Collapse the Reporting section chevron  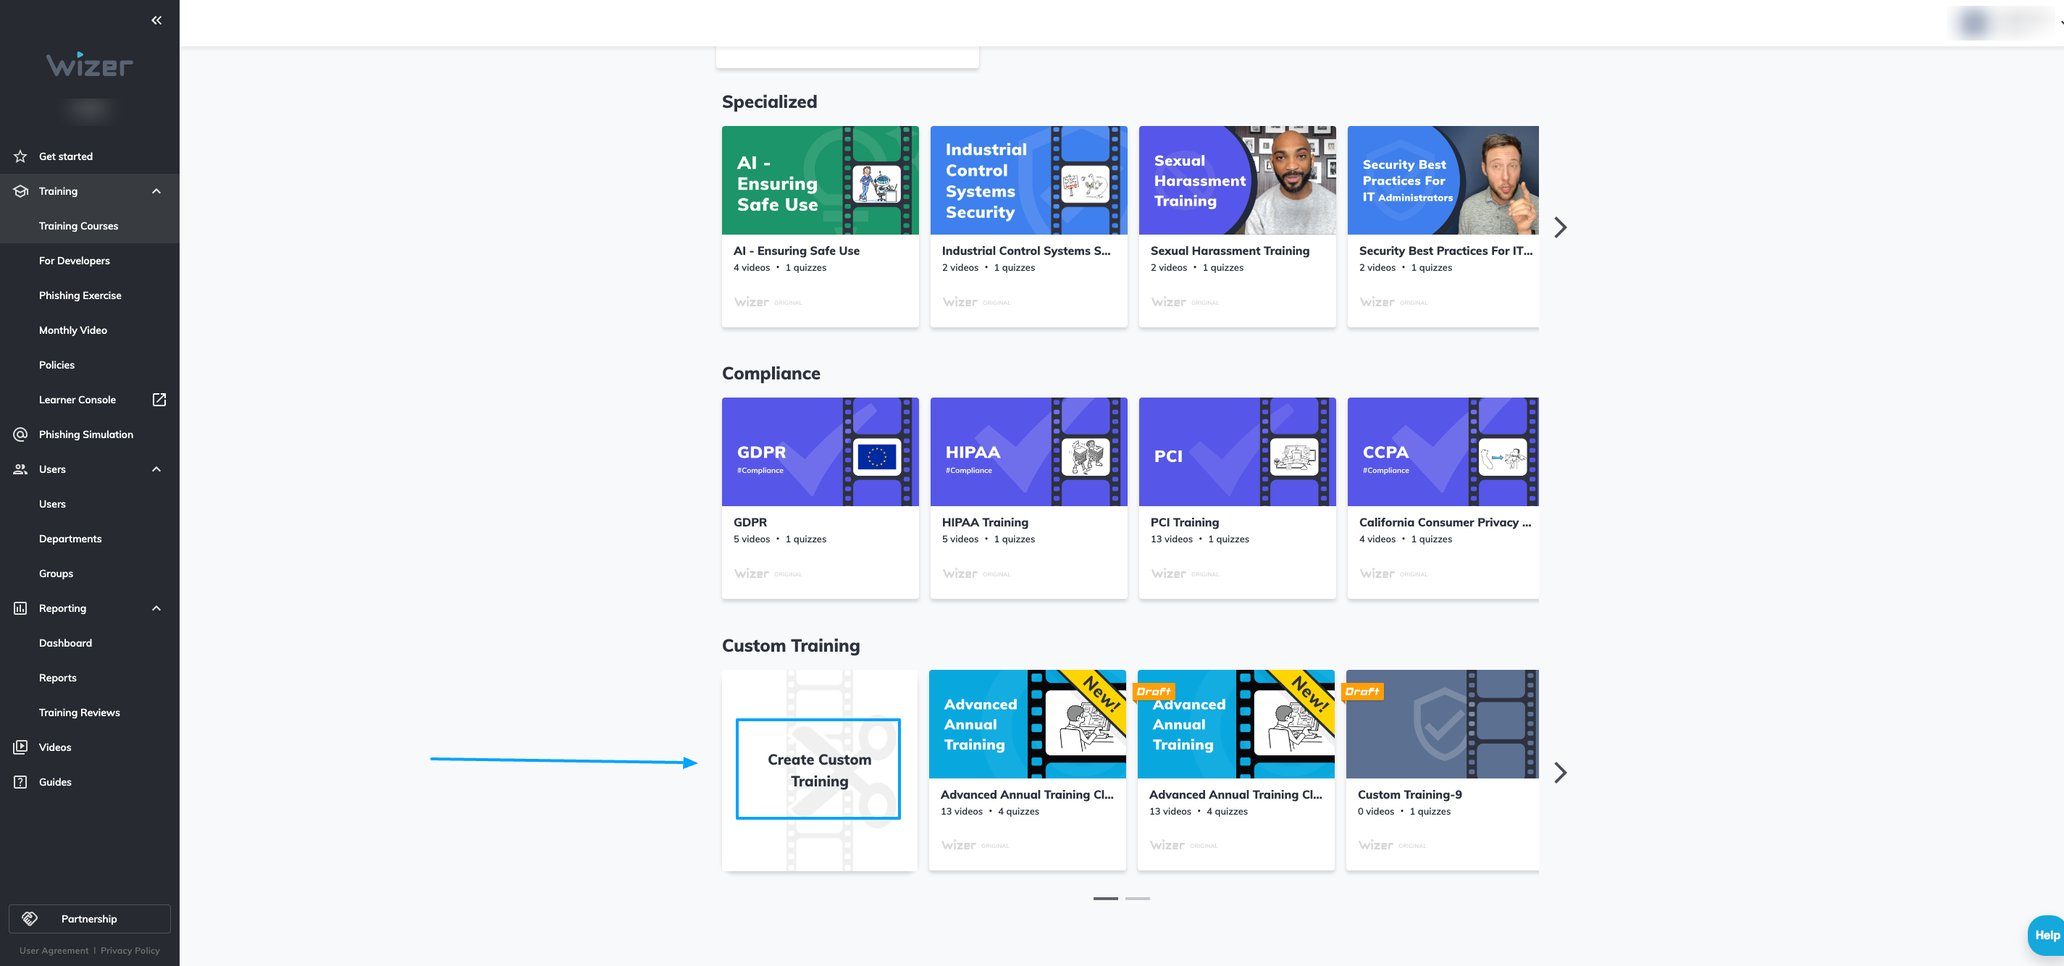pyautogui.click(x=156, y=608)
